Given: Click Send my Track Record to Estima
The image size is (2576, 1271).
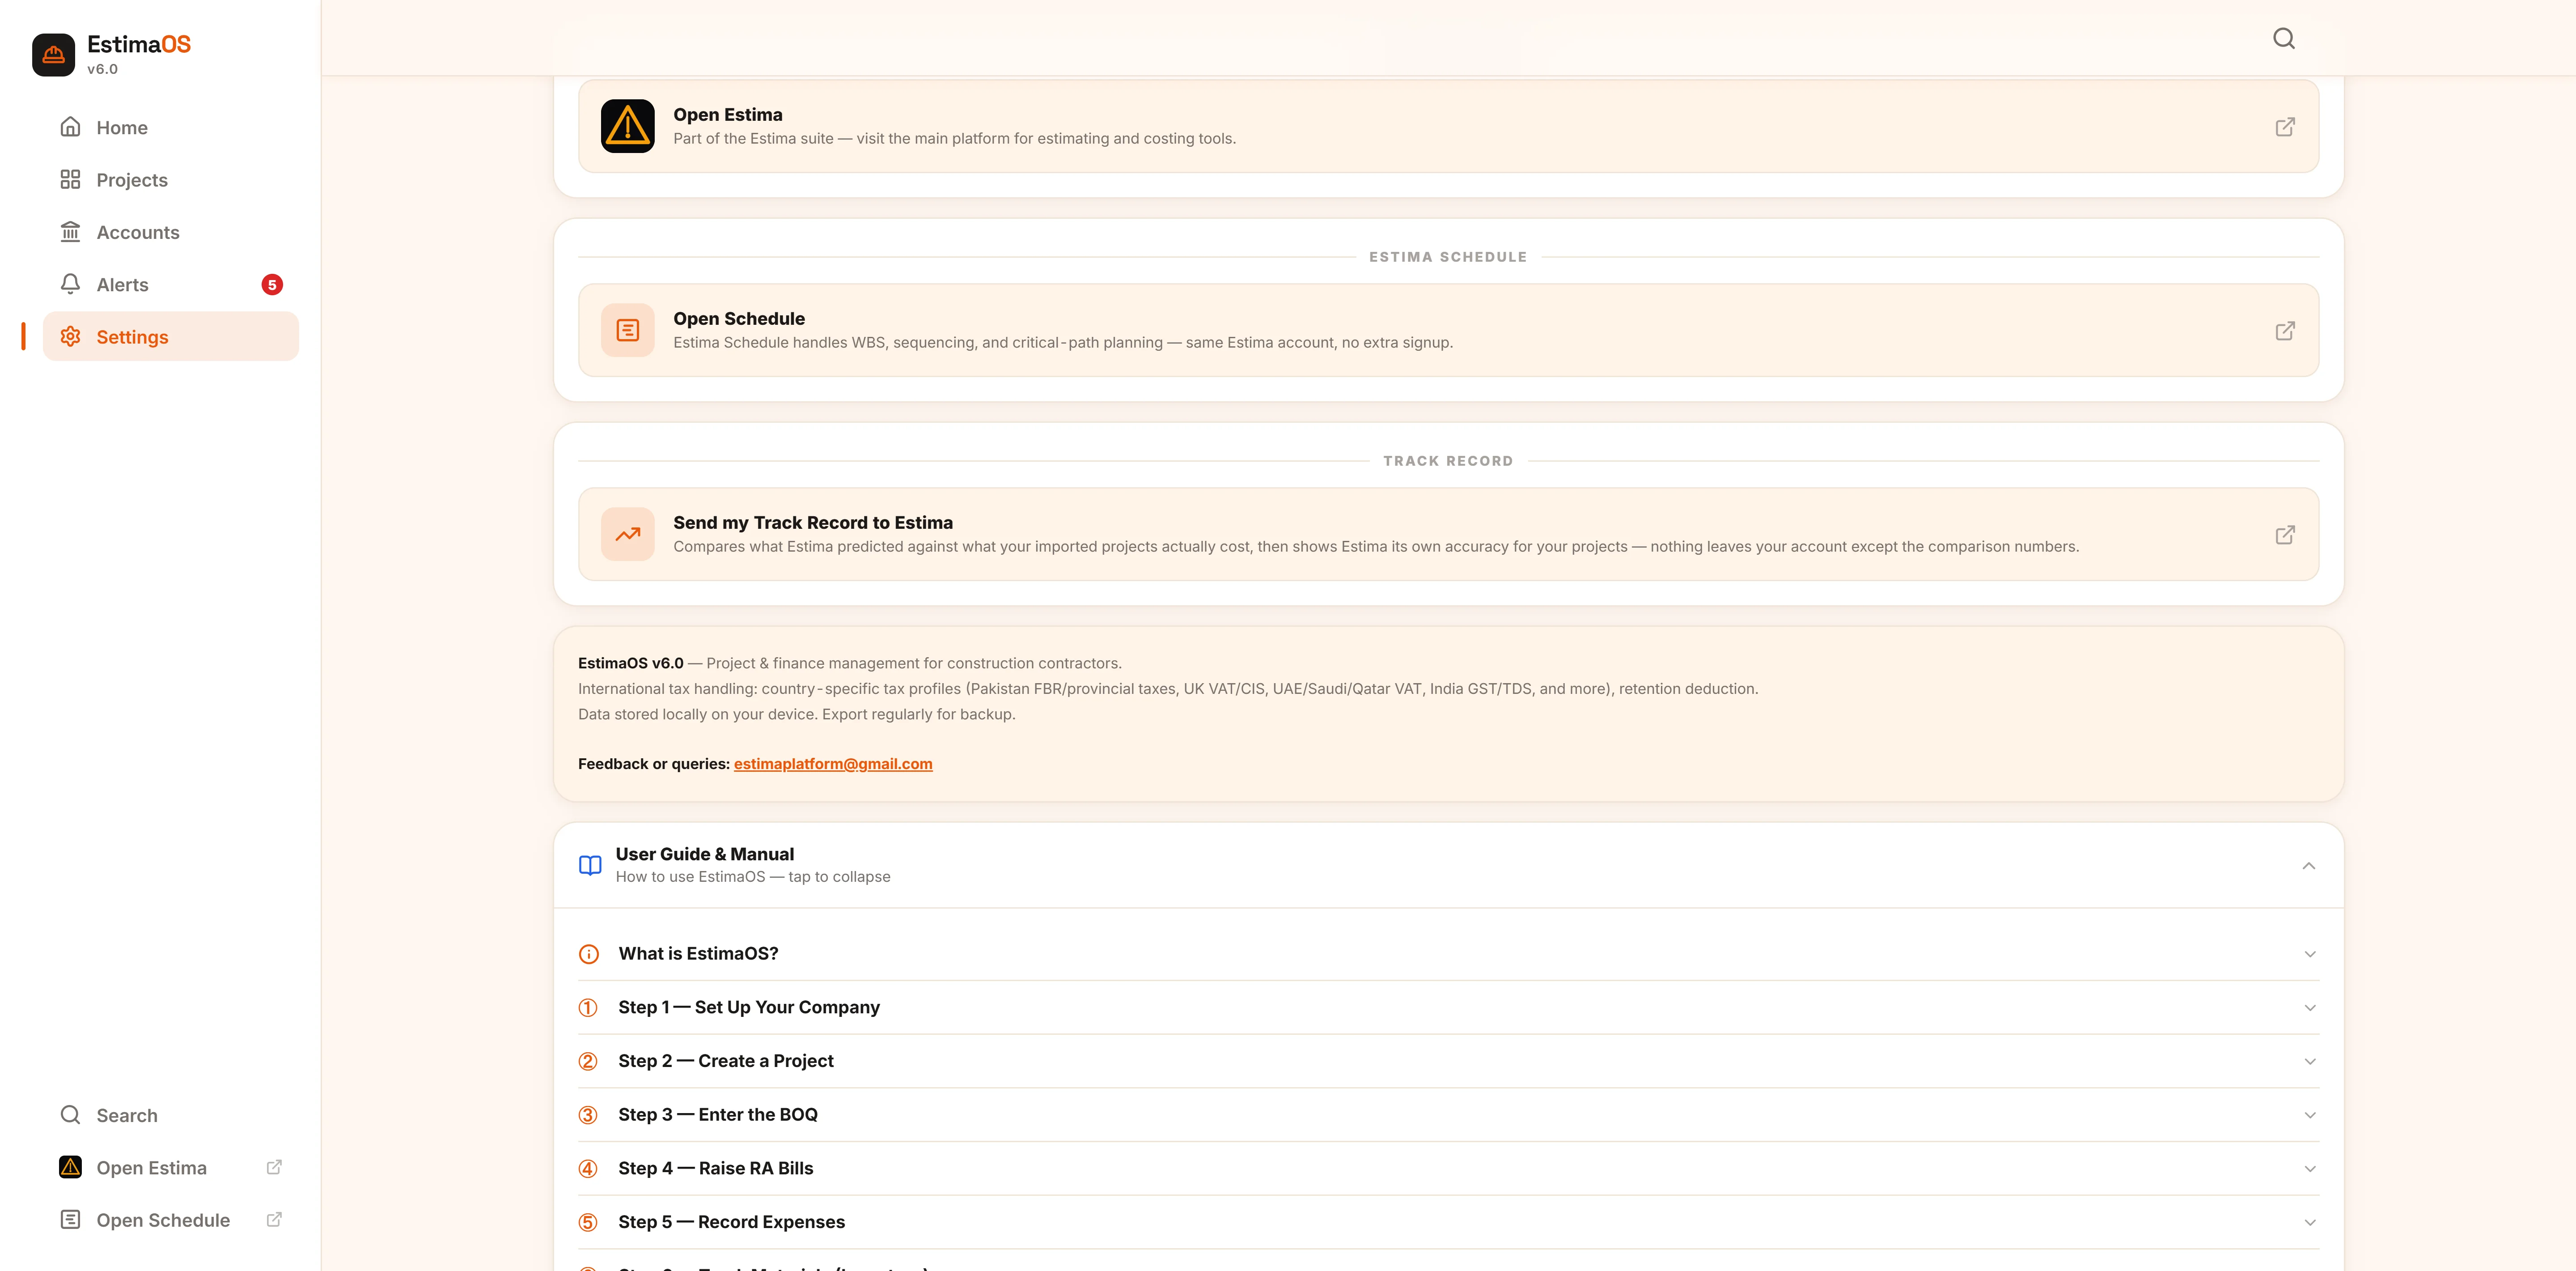Looking at the screenshot, I should 813,523.
